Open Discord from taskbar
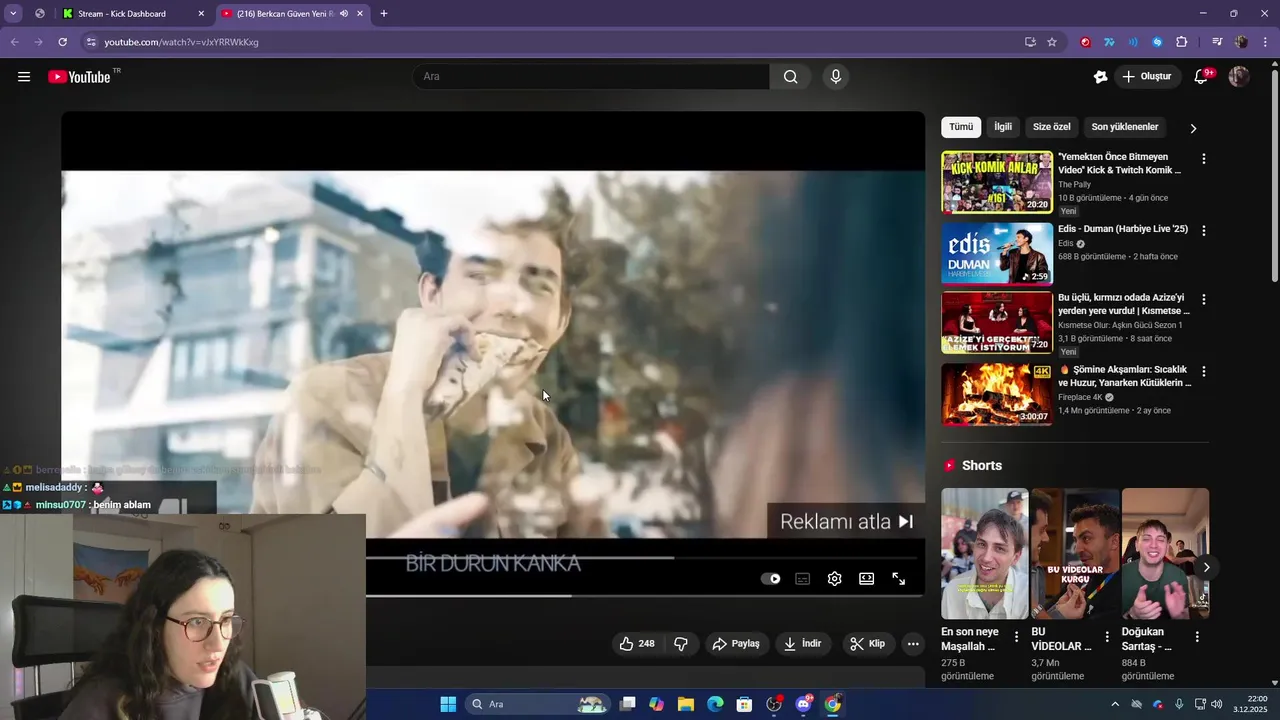The image size is (1280, 720). pyautogui.click(x=803, y=704)
